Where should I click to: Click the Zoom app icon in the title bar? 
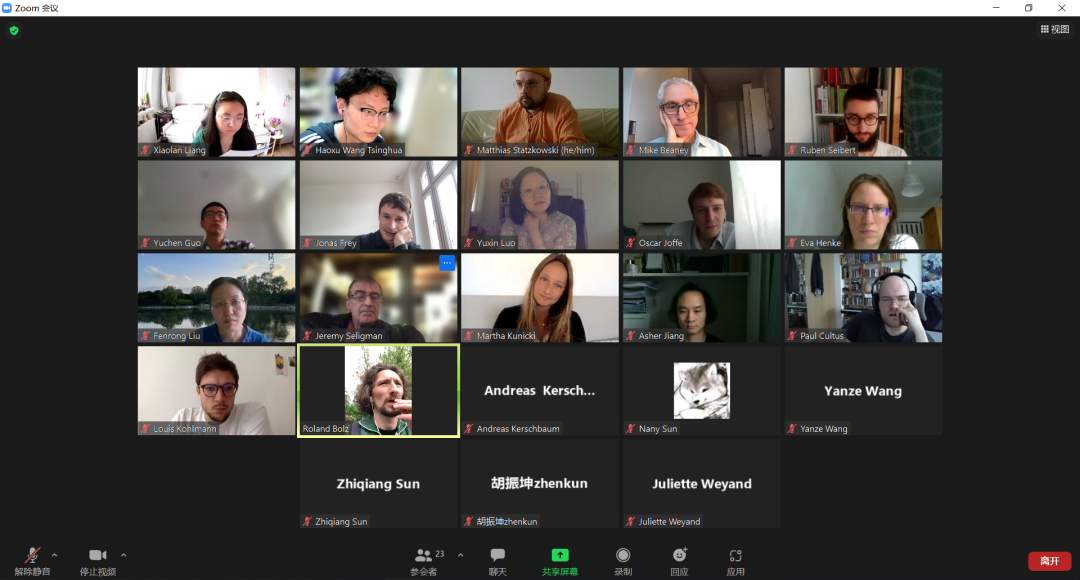7,8
